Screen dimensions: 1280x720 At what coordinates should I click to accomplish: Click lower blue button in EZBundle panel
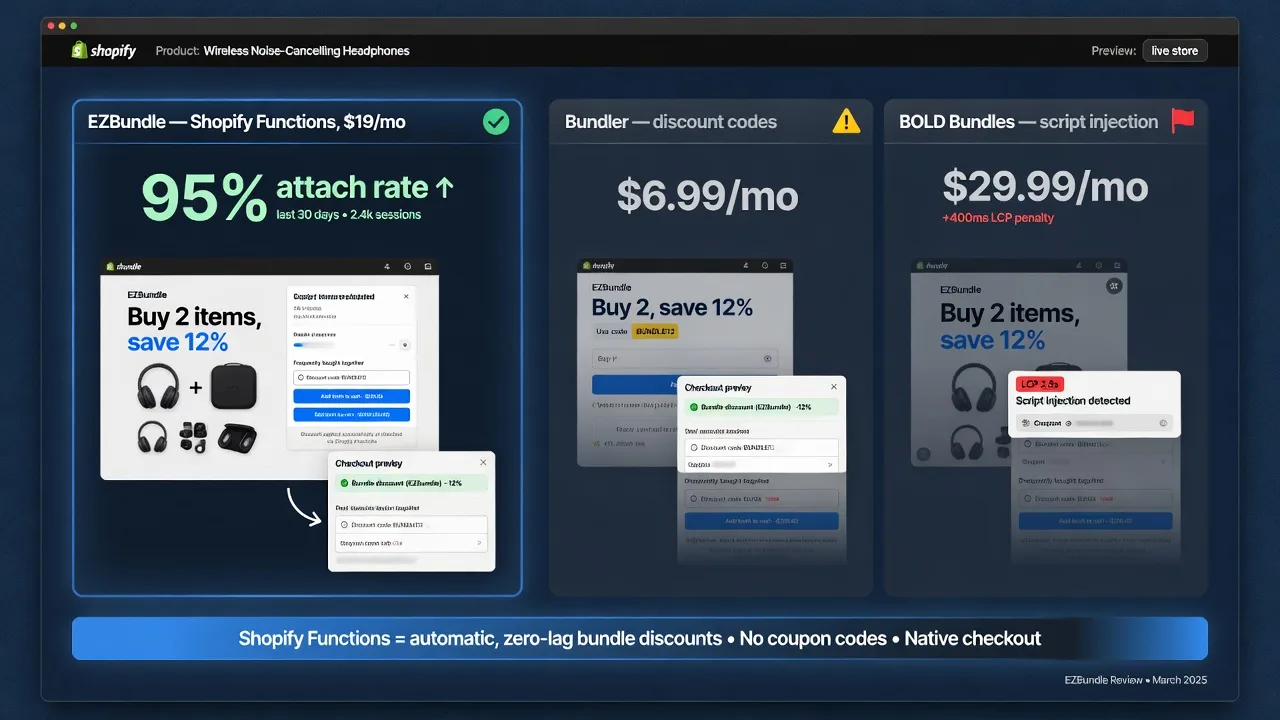point(351,414)
